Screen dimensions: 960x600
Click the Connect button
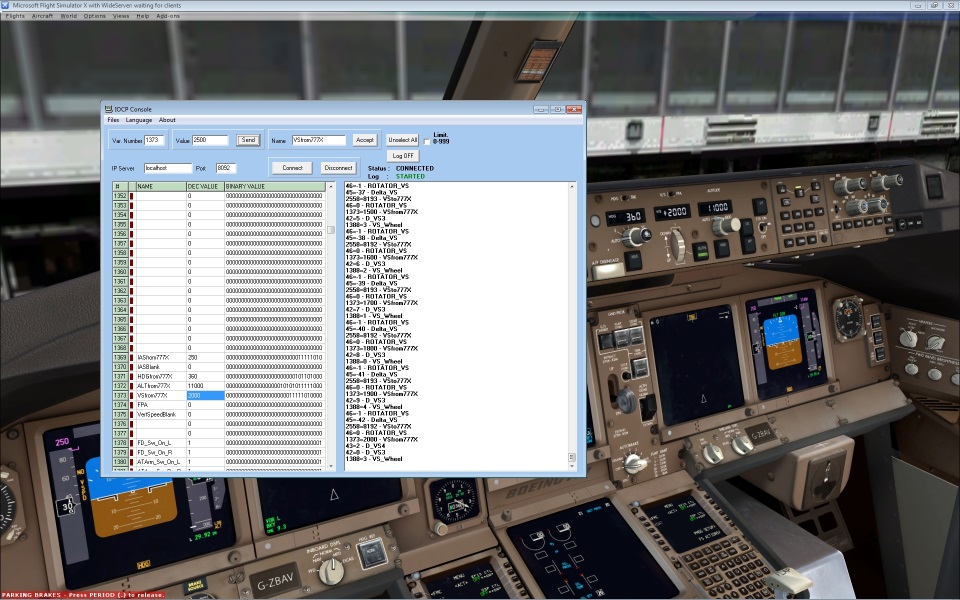tap(290, 167)
